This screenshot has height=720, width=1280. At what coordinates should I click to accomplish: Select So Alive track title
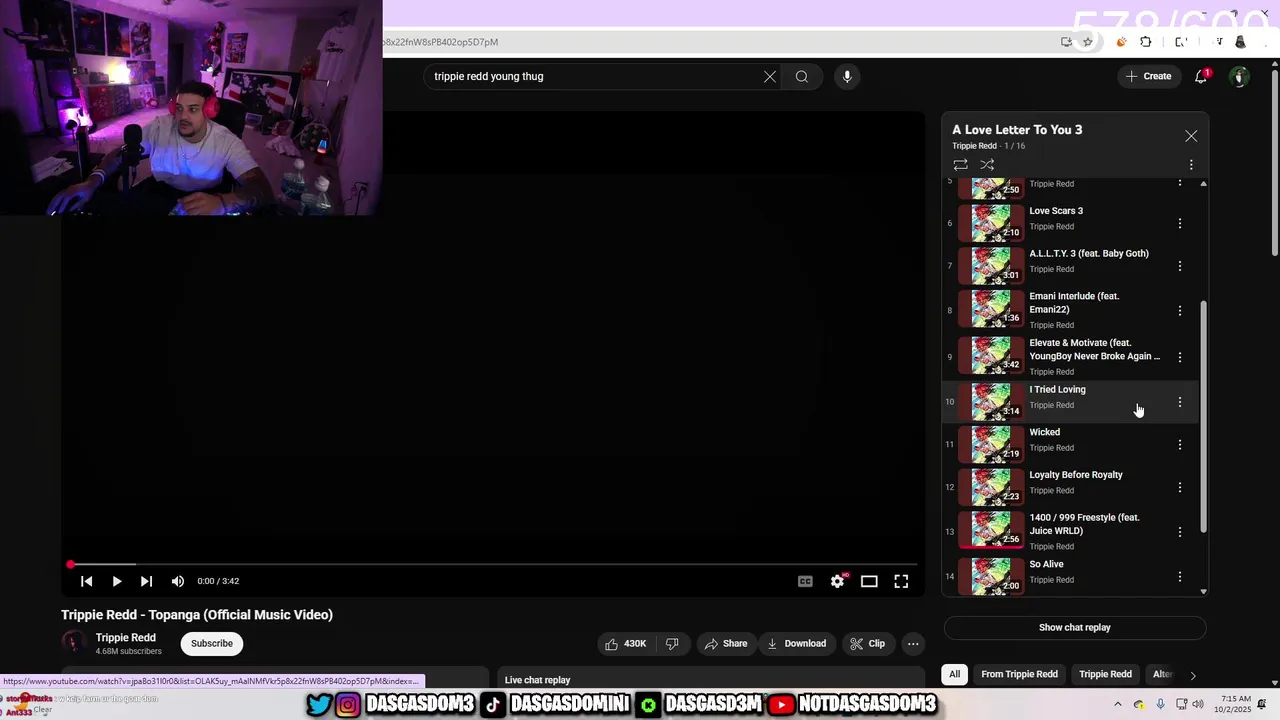[1046, 564]
